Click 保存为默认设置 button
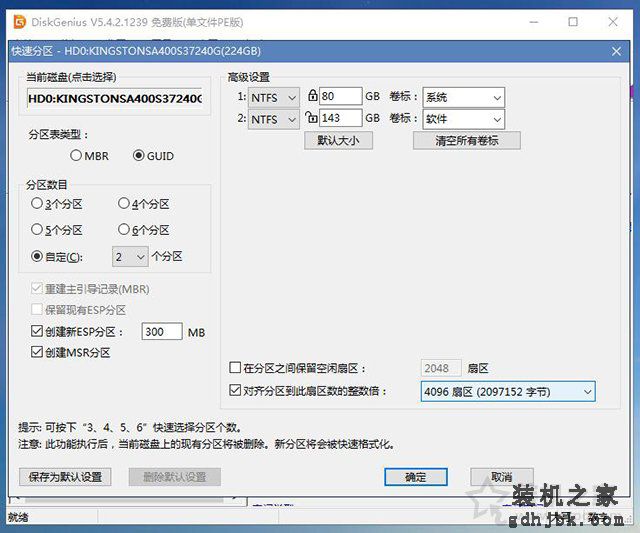Image resolution: width=640 pixels, height=533 pixels. point(65,477)
